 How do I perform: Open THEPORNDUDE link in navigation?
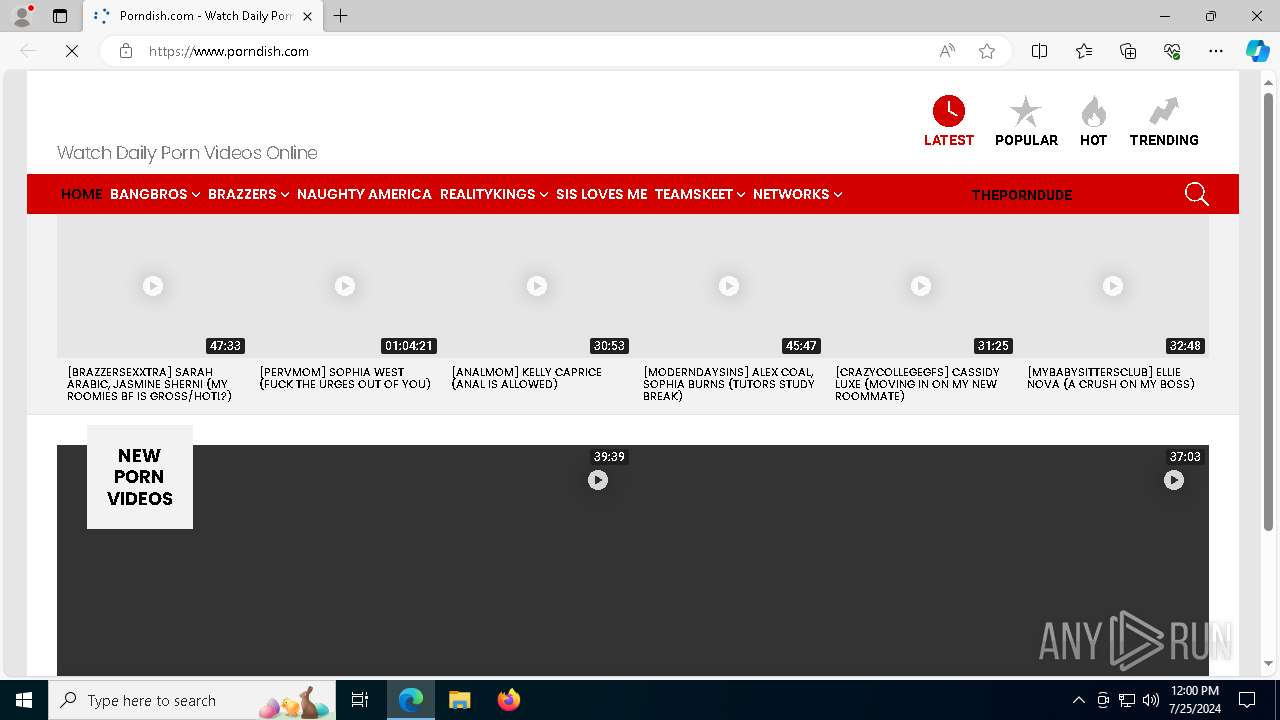pos(1021,195)
